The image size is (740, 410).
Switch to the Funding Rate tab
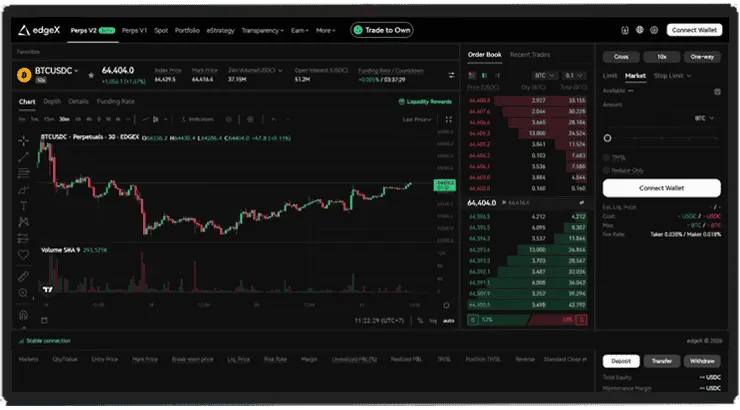pyautogui.click(x=116, y=101)
